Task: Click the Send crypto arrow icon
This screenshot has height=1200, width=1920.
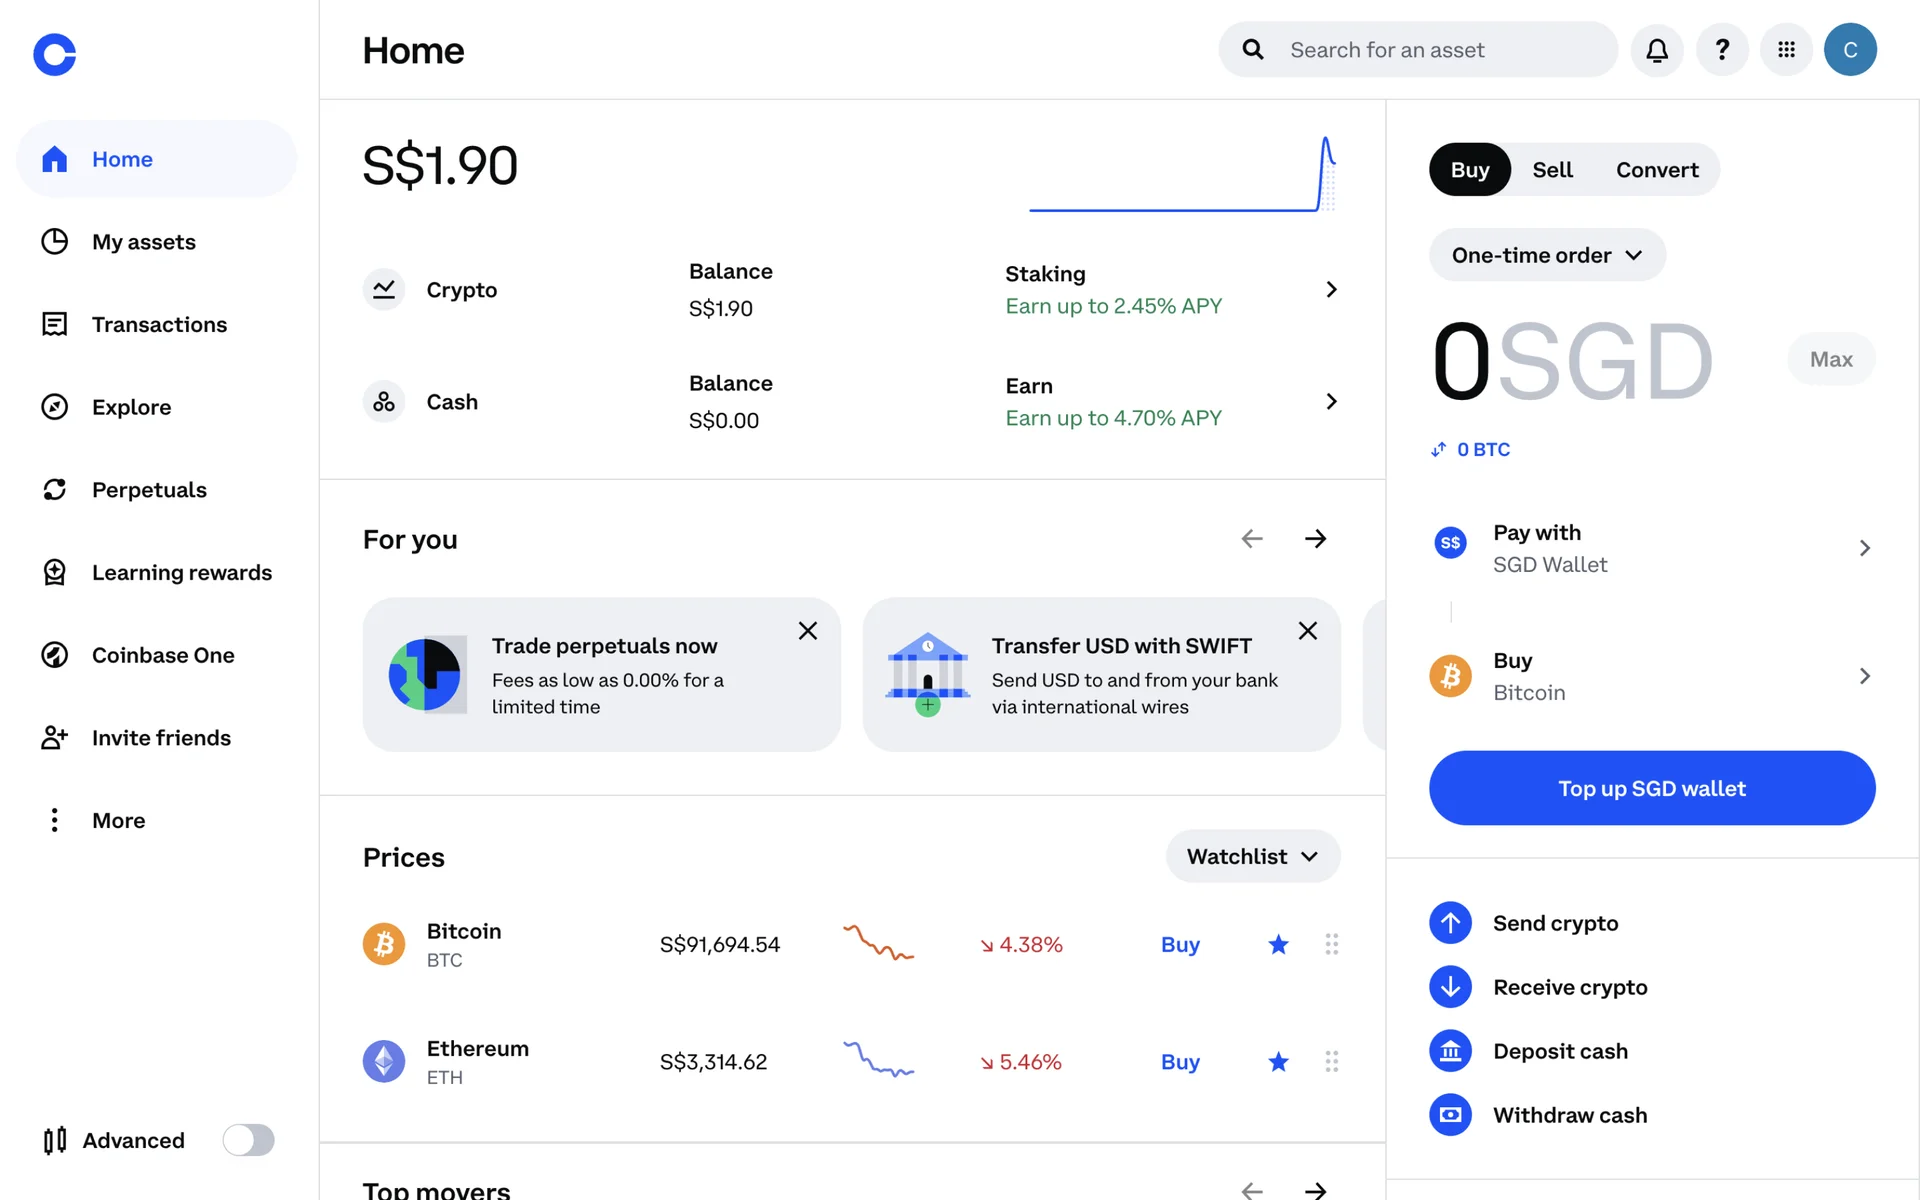Action: point(1450,923)
